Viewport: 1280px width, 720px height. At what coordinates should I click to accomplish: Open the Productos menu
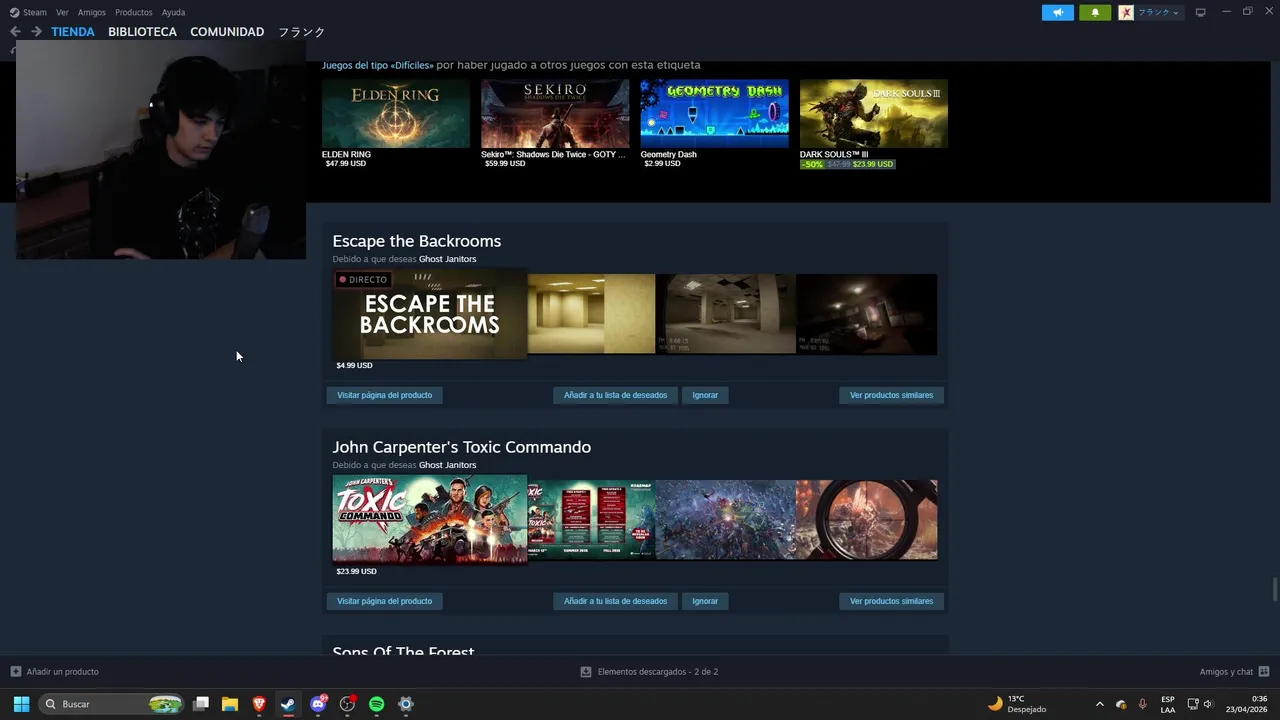click(x=134, y=12)
